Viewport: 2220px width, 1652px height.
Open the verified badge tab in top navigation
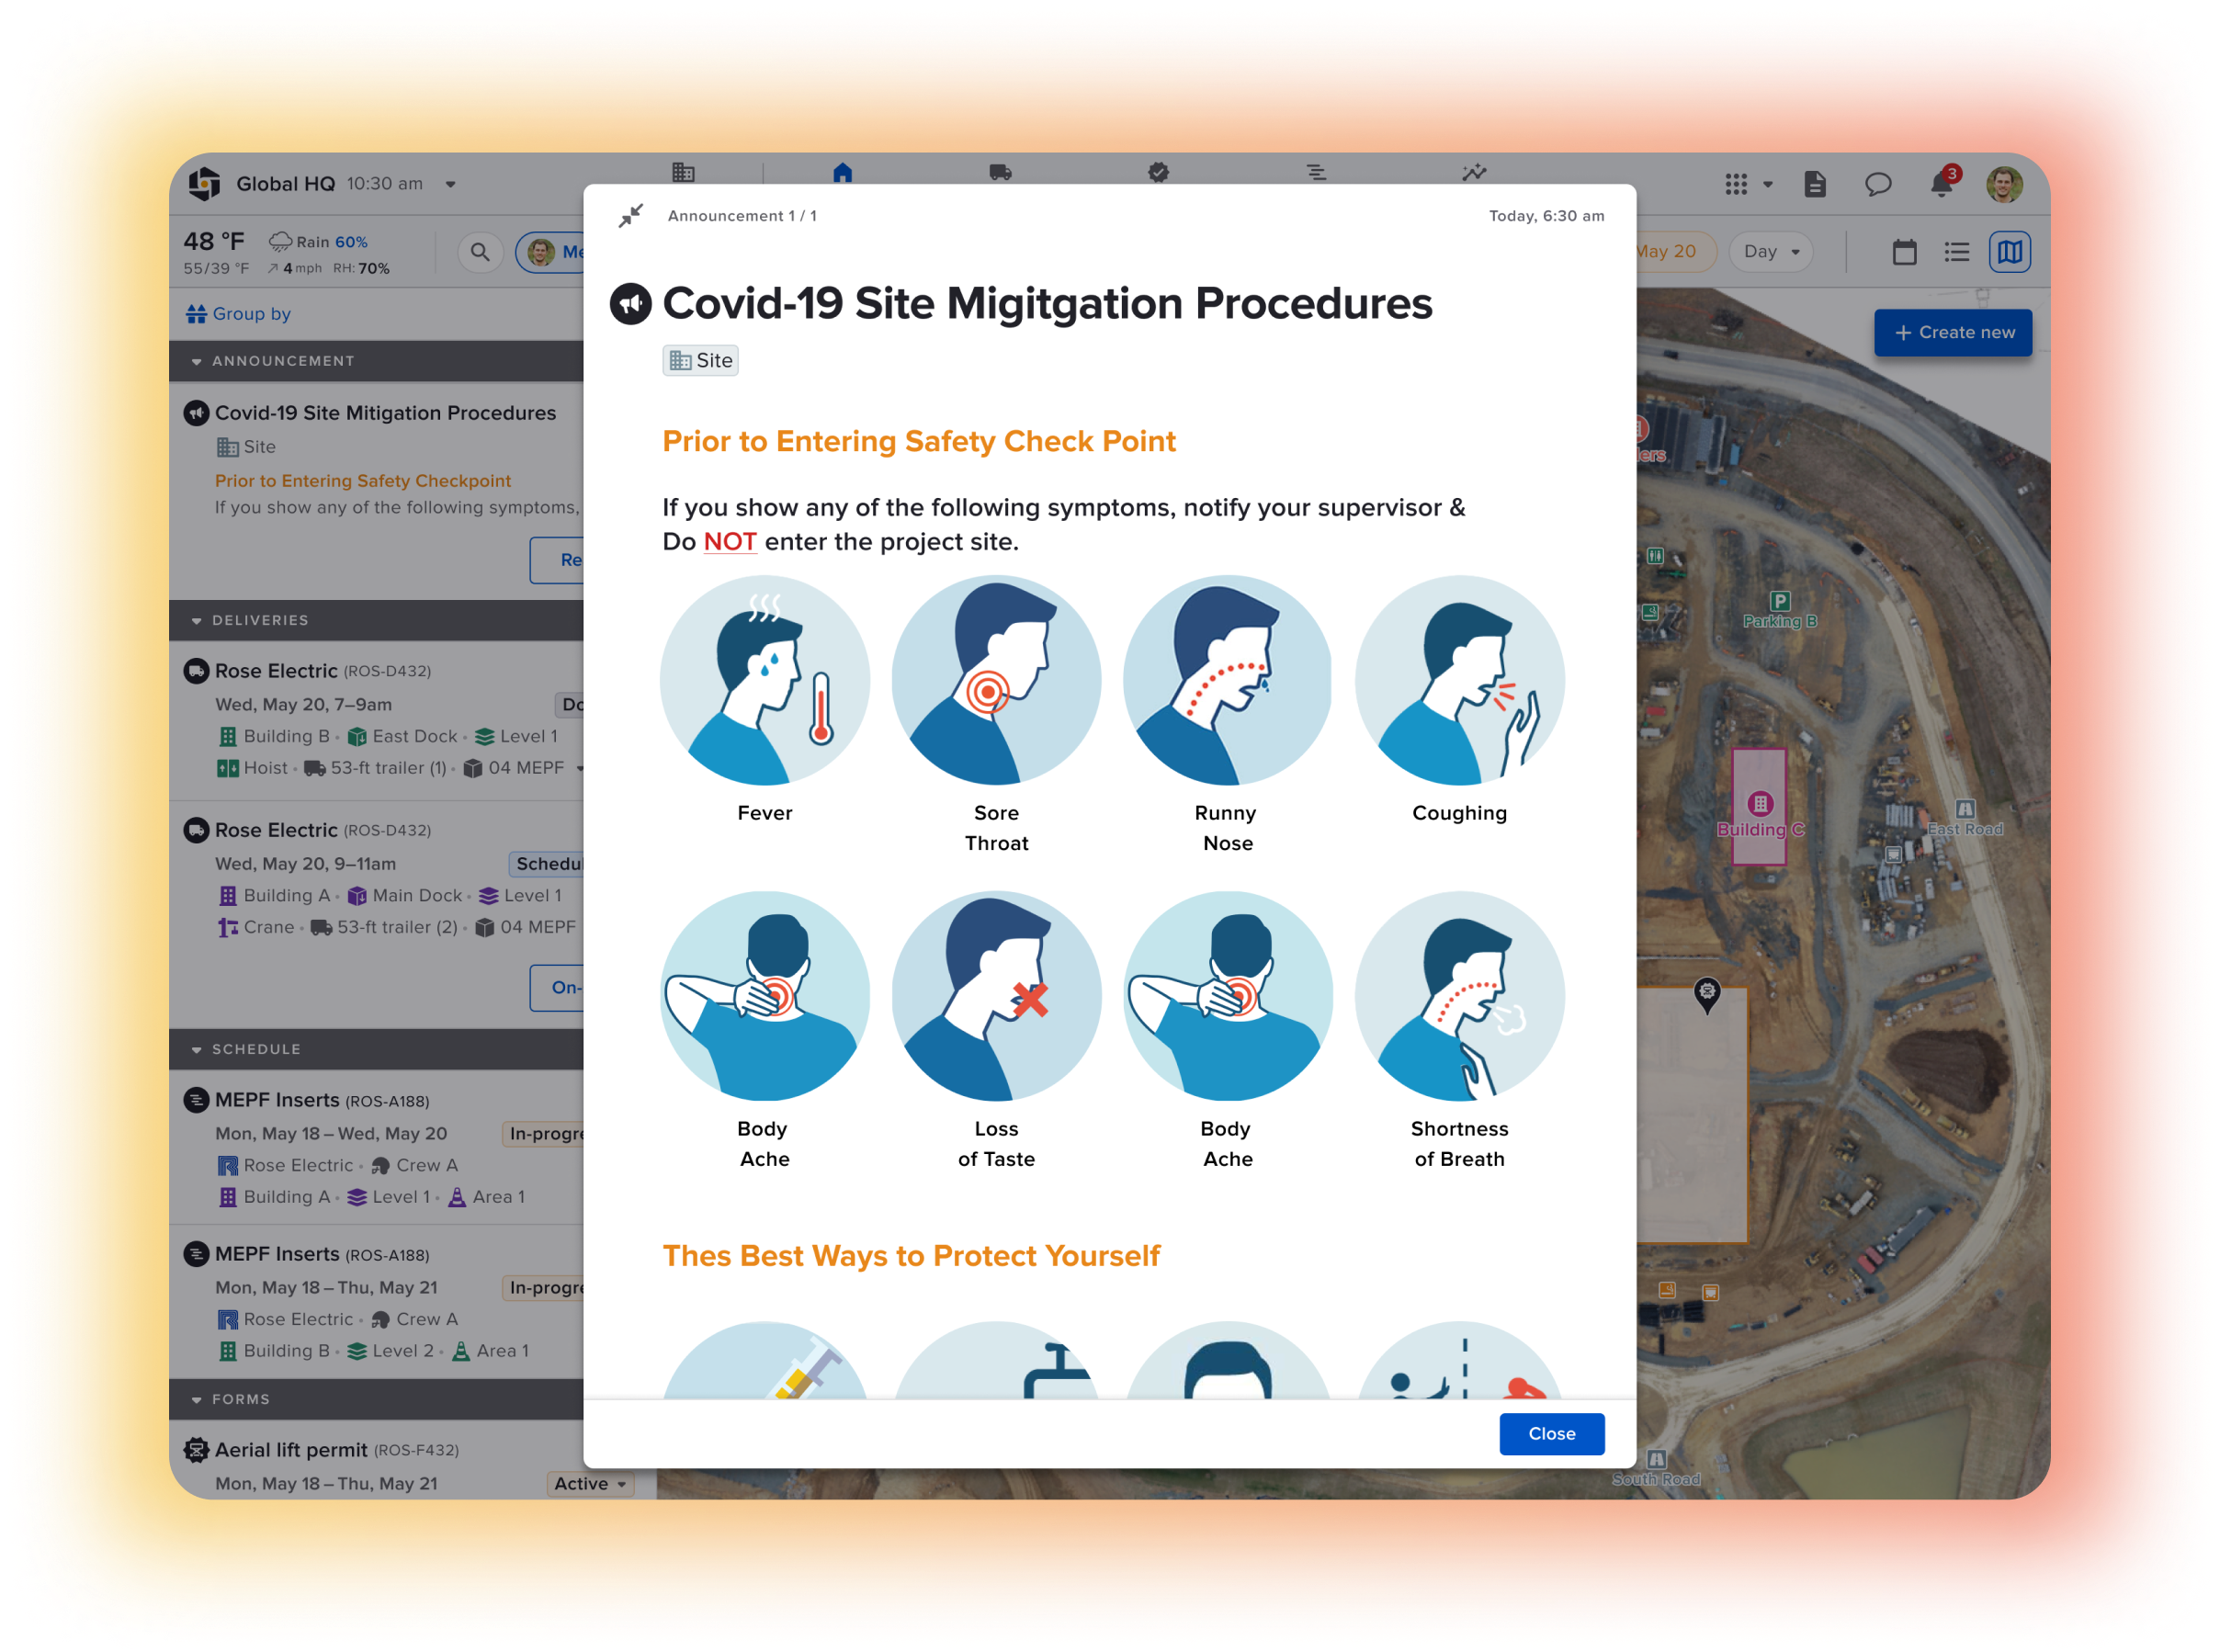click(1158, 172)
